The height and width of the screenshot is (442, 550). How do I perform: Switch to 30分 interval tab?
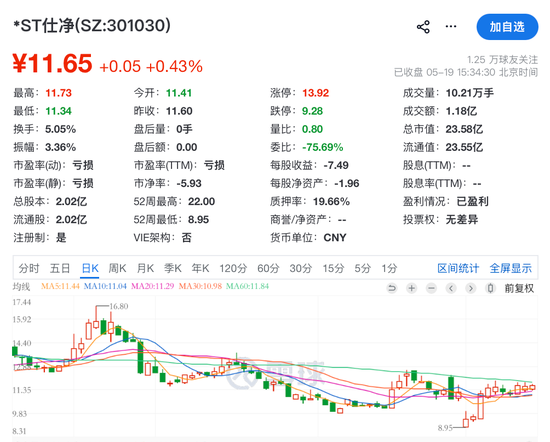301,268
